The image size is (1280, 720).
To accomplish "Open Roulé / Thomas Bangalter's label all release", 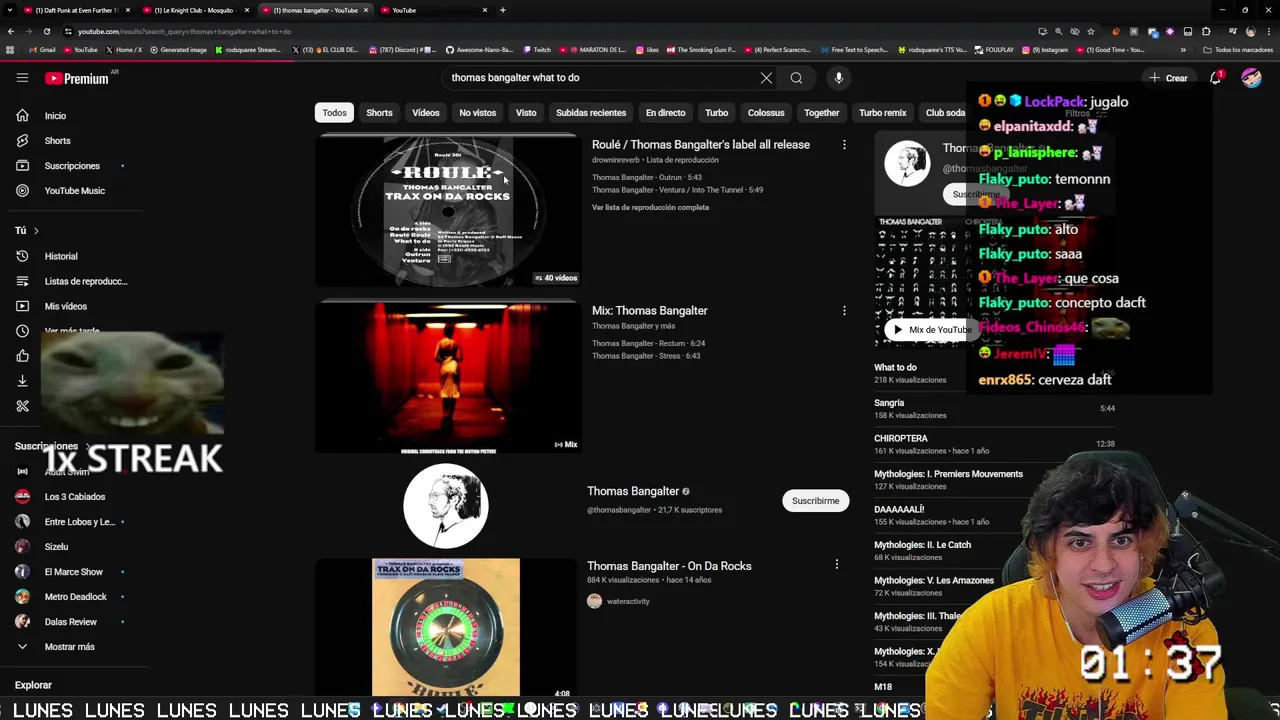I will tap(701, 145).
